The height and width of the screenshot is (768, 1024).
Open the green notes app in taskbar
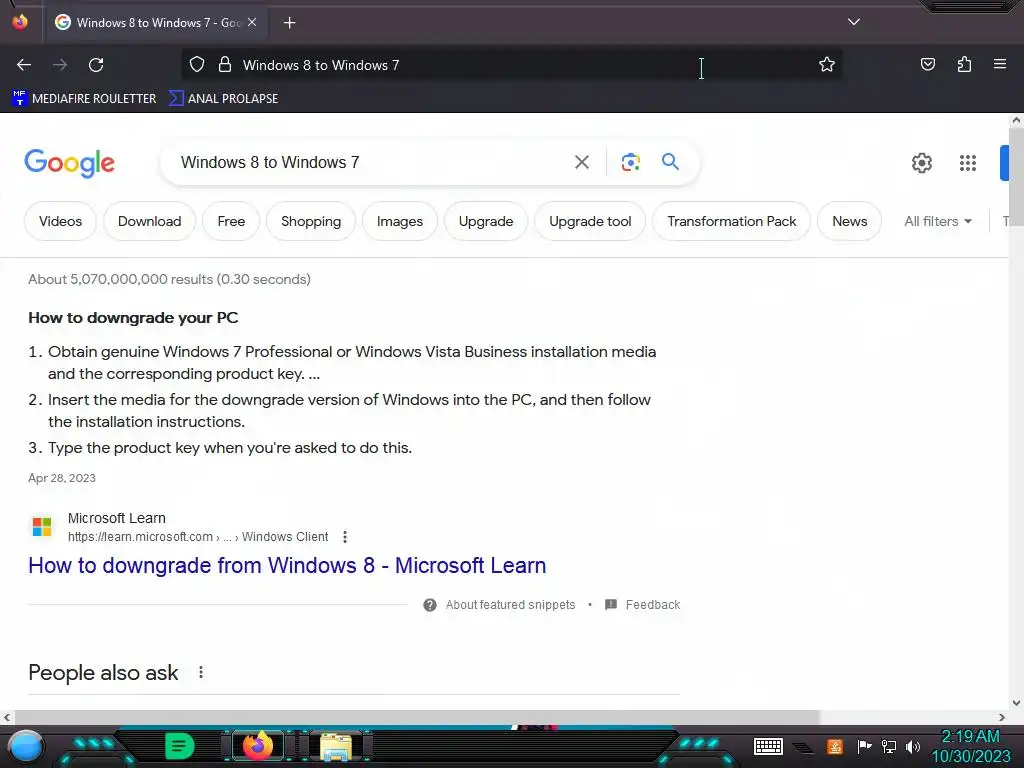[x=179, y=745]
